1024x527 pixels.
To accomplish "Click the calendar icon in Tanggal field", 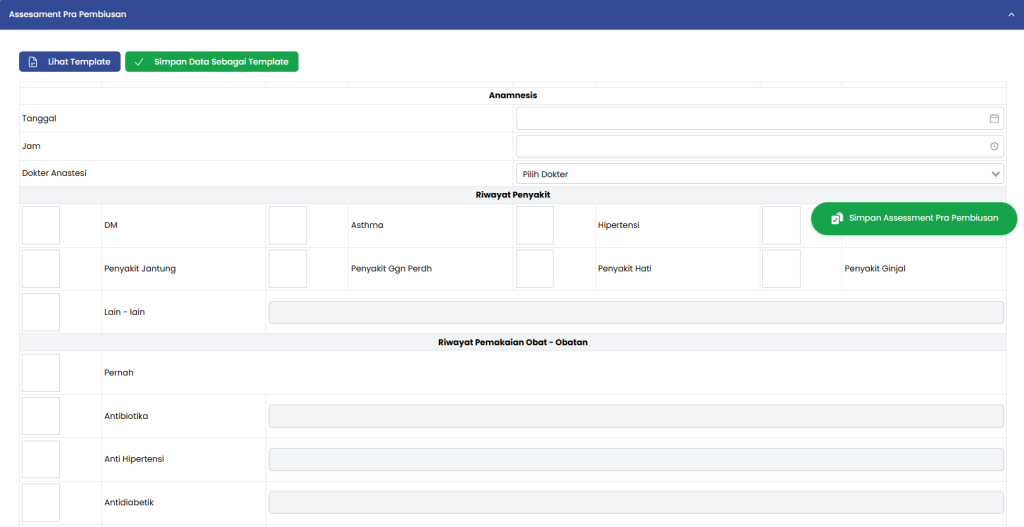I will pos(994,118).
